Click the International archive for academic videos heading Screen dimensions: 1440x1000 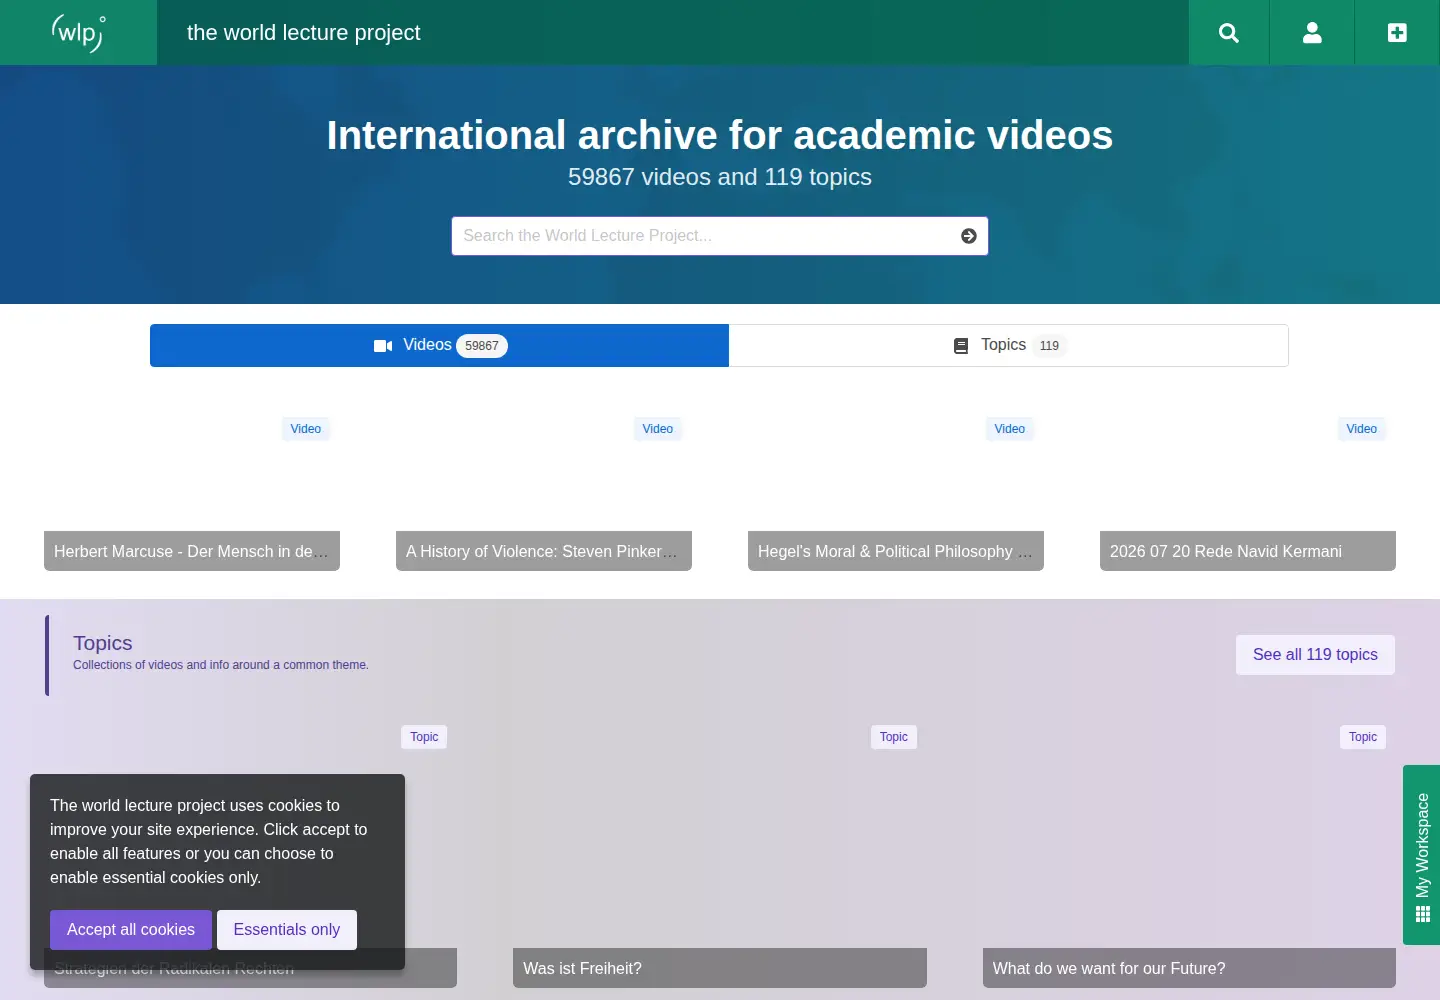(720, 135)
